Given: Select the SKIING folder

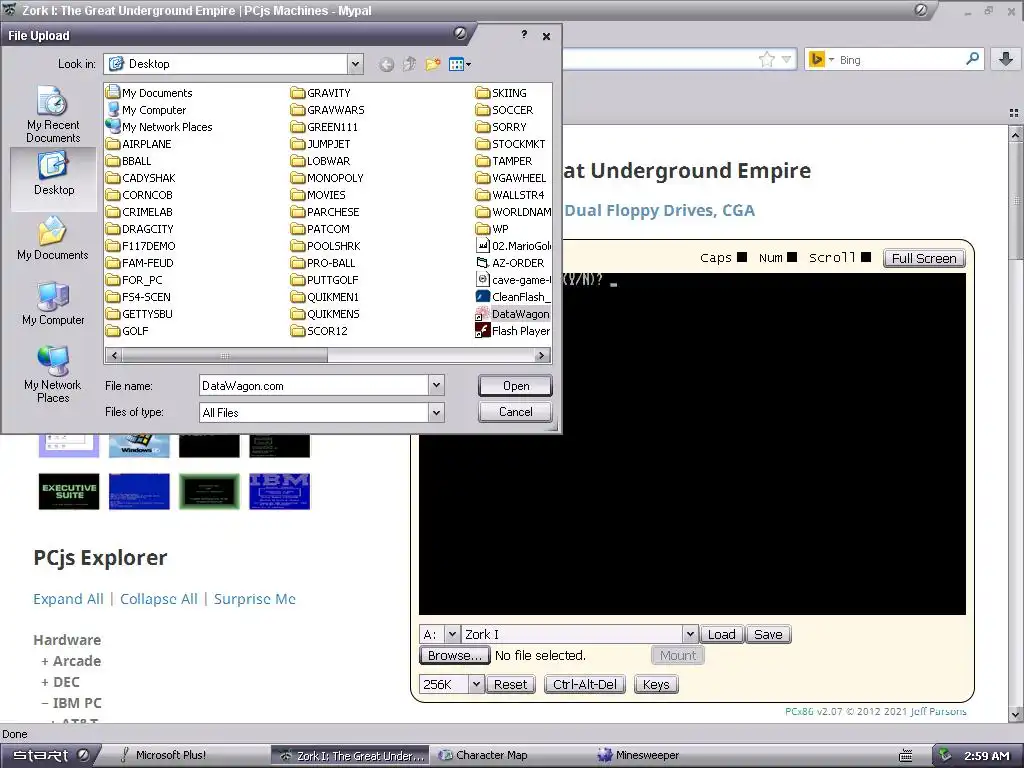Looking at the screenshot, I should 502,93.
